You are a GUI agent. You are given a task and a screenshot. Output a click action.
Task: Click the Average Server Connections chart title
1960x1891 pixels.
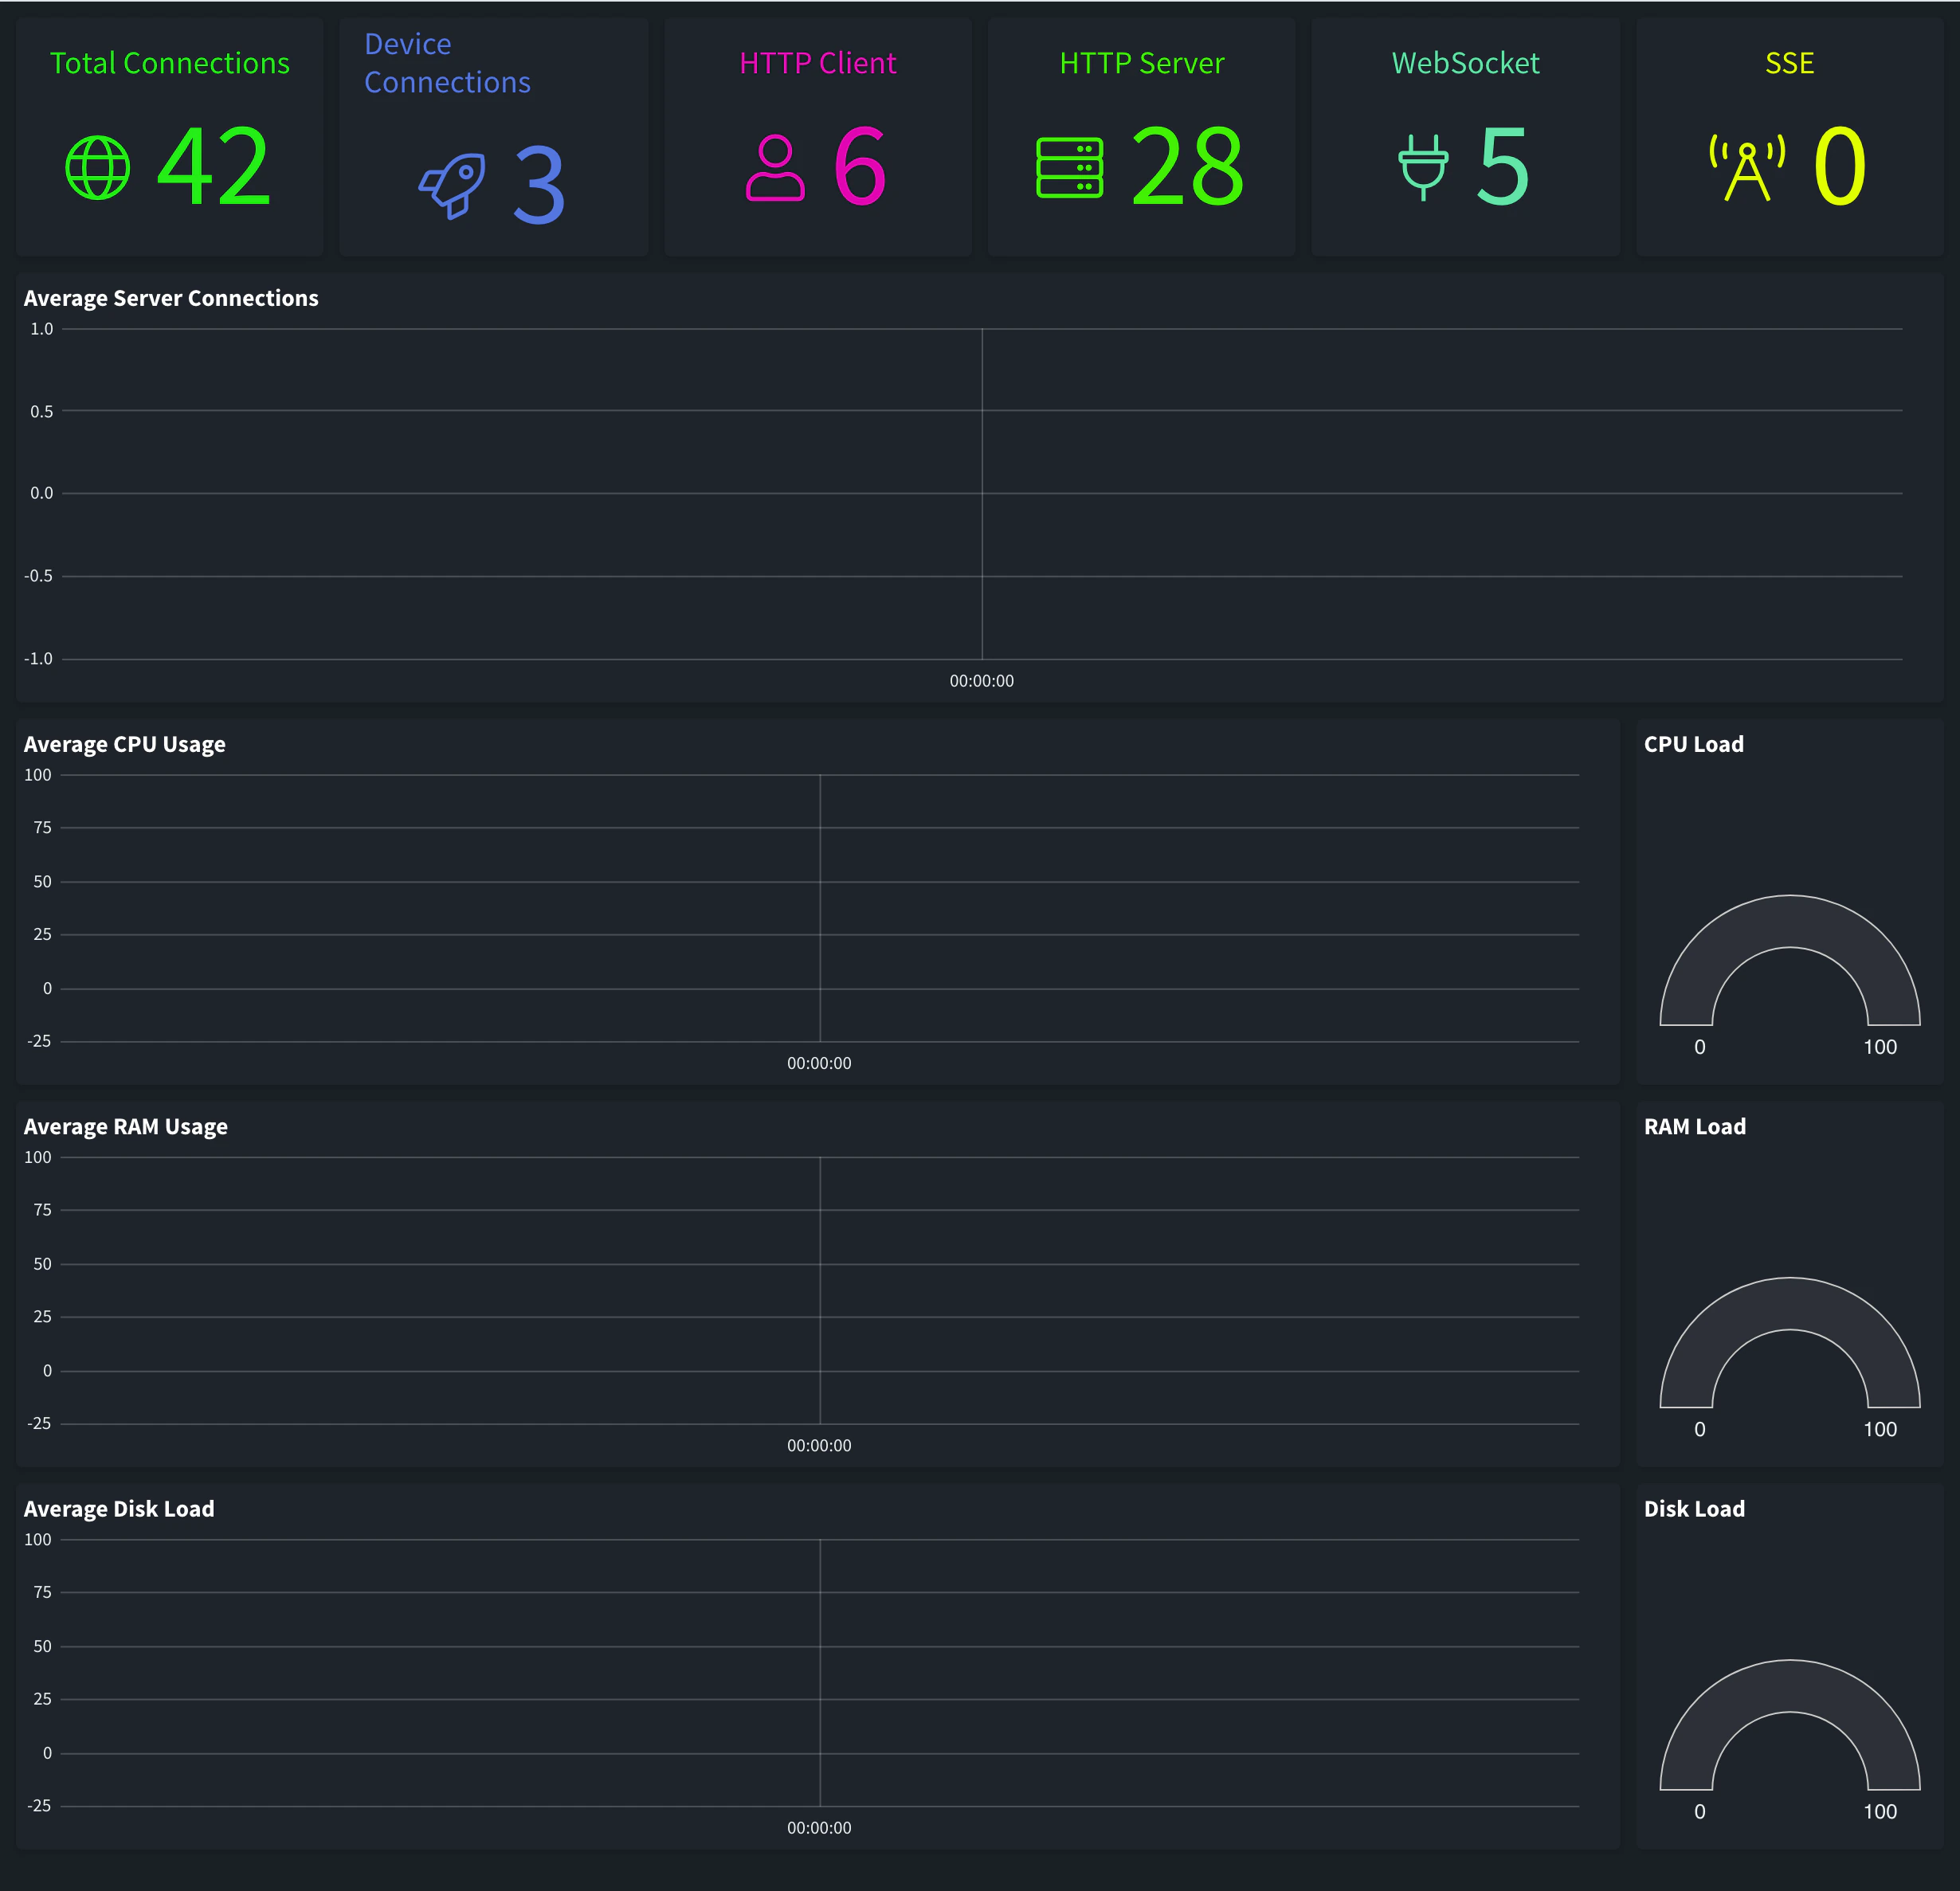(171, 298)
